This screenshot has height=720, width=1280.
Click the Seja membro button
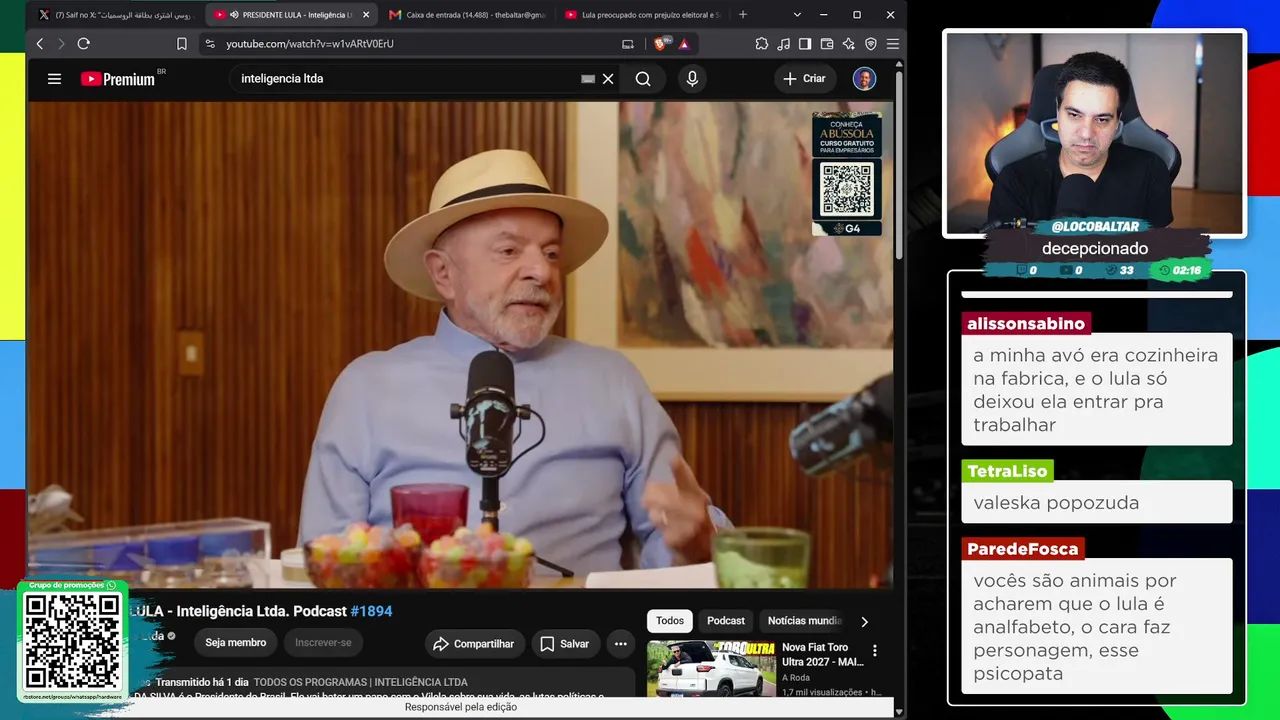coord(236,643)
